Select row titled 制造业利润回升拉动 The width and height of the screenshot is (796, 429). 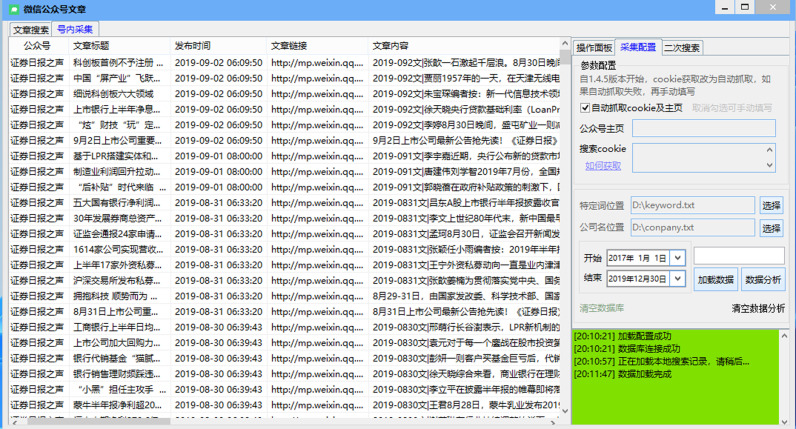click(284, 172)
